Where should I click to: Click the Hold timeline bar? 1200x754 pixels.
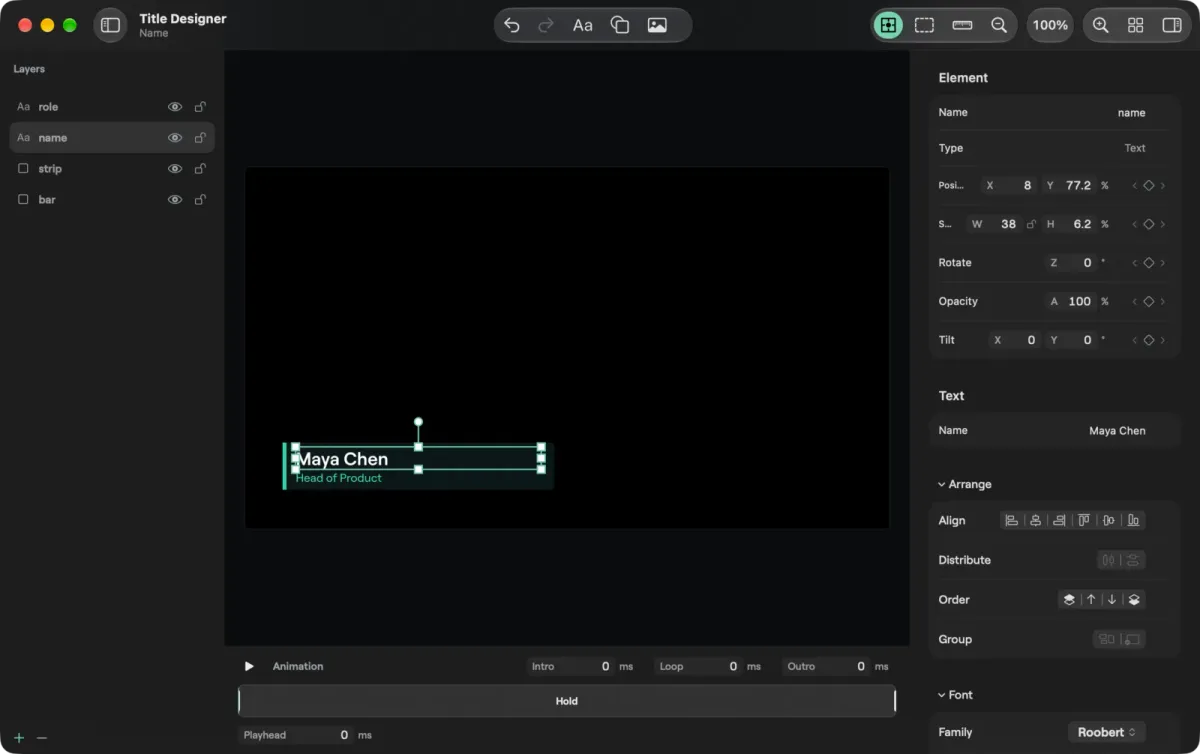(x=567, y=701)
